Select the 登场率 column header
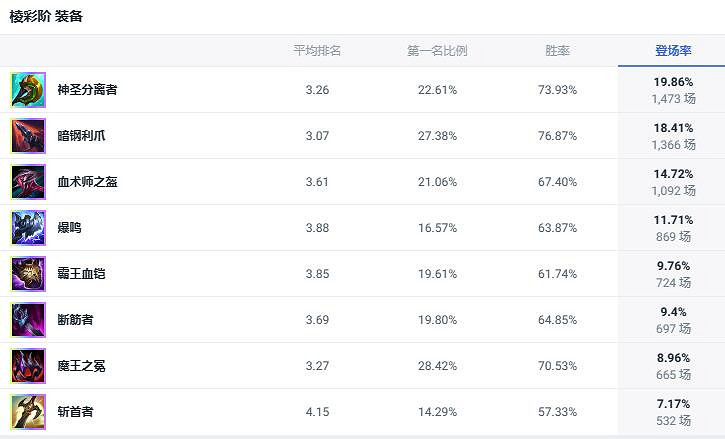 pos(673,51)
